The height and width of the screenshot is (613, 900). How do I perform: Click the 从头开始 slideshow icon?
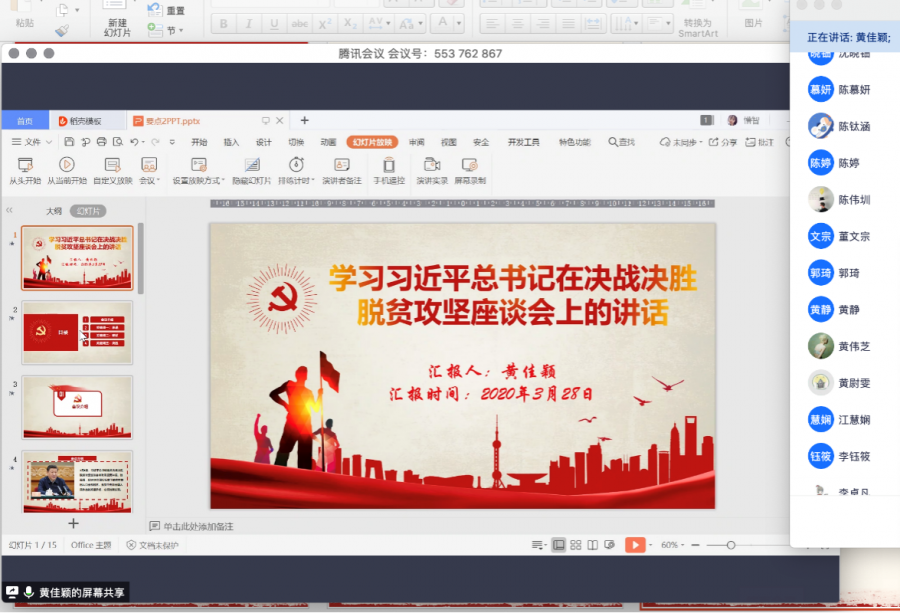click(25, 165)
